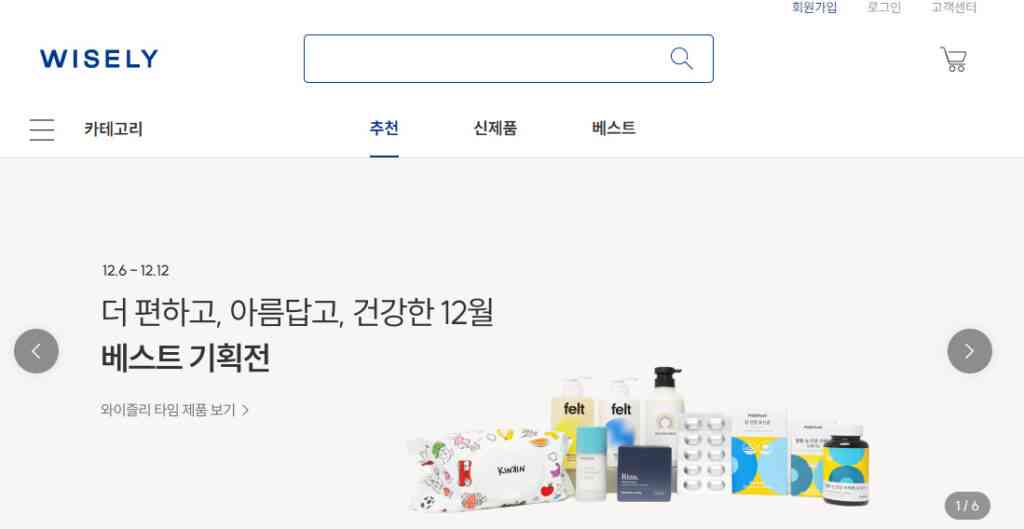Image resolution: width=1024 pixels, height=529 pixels.
Task: Click the magnifier search icon
Action: pos(681,59)
